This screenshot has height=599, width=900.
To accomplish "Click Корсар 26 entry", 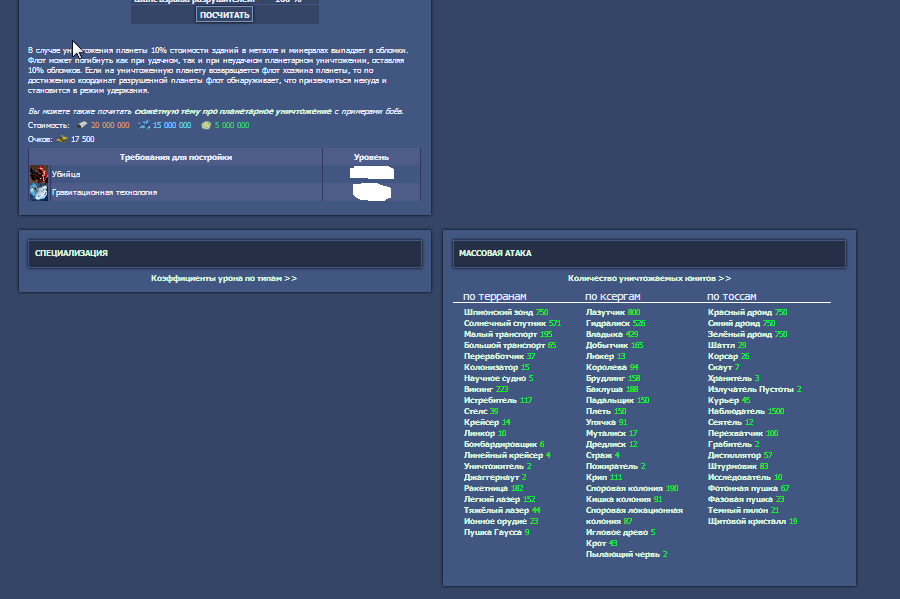I will coord(728,356).
